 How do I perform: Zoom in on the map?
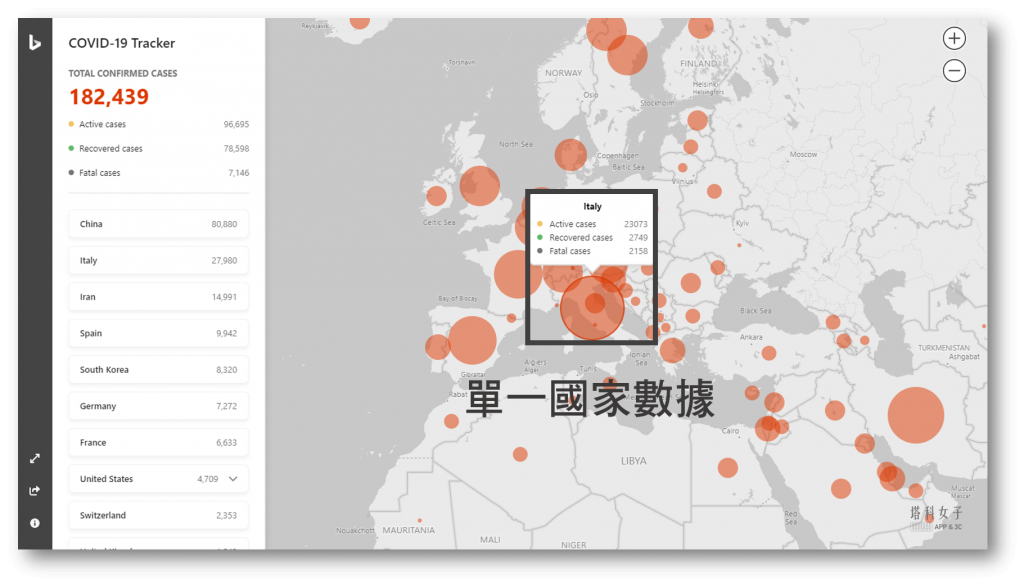click(x=954, y=38)
